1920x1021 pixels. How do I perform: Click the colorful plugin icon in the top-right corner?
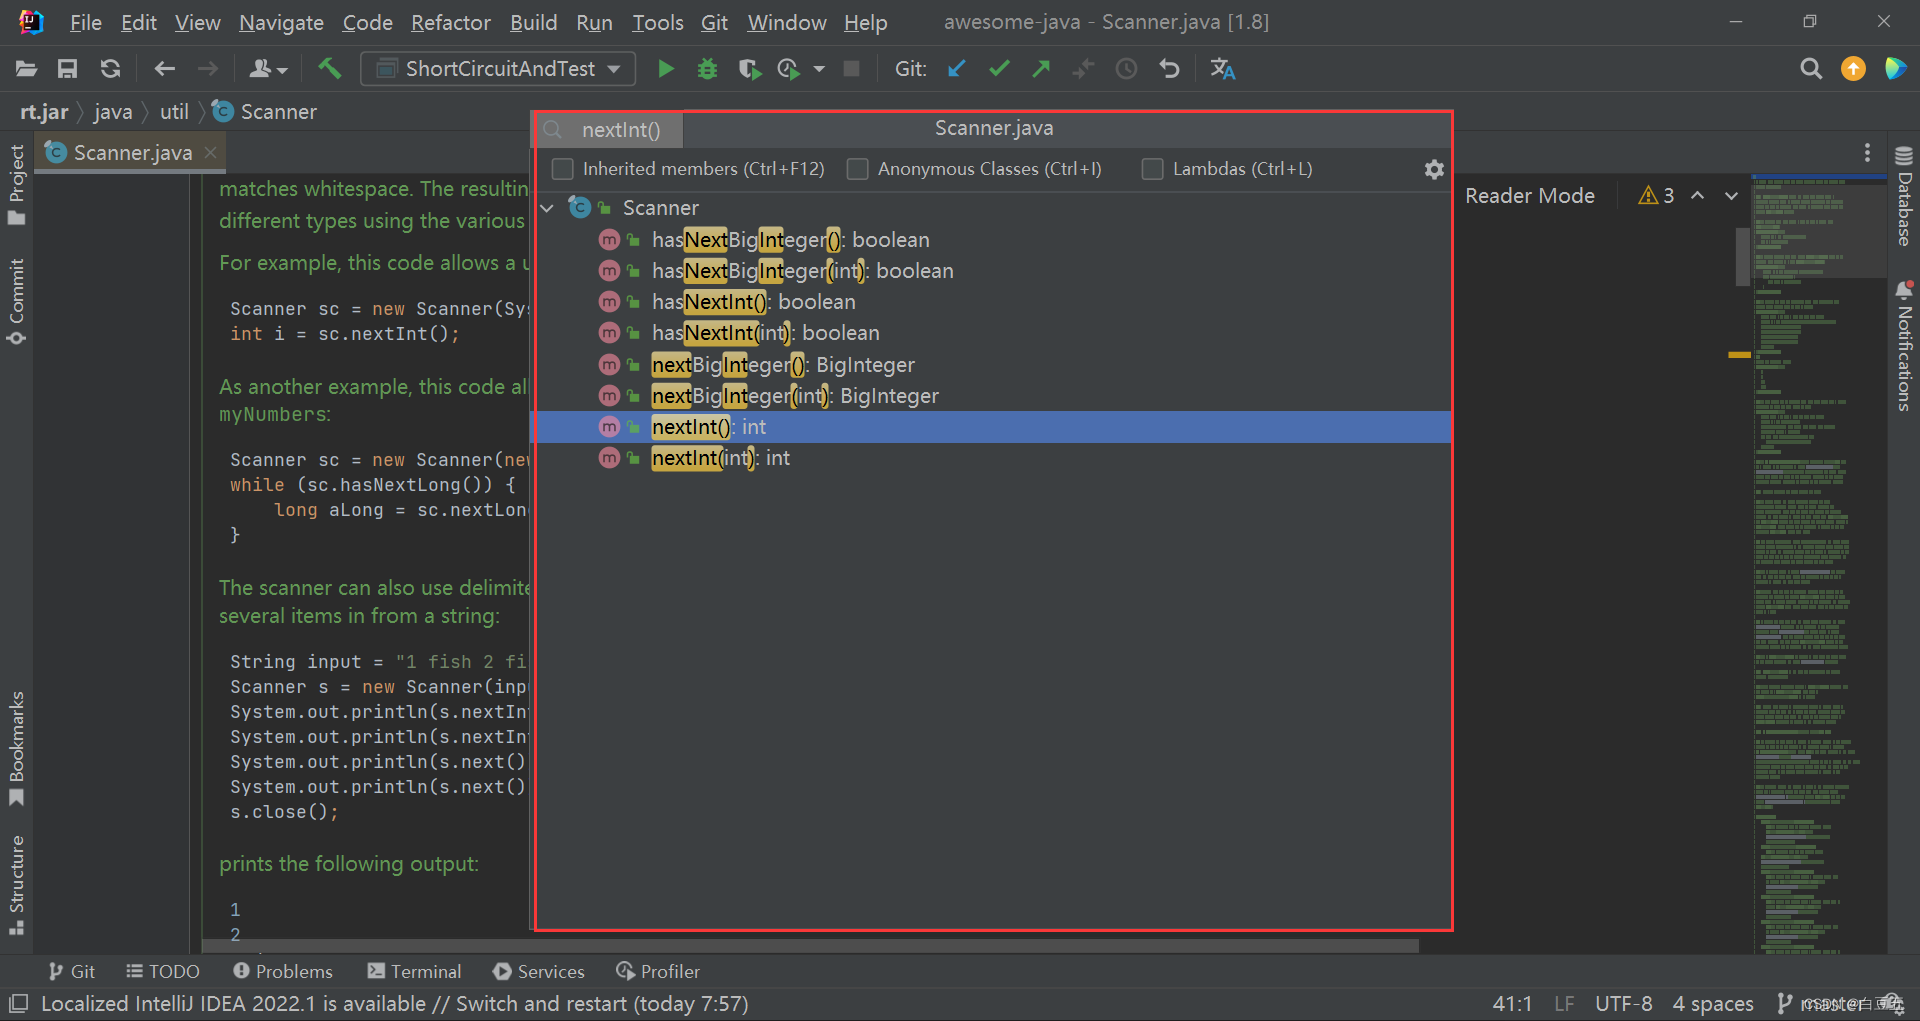pos(1895,69)
